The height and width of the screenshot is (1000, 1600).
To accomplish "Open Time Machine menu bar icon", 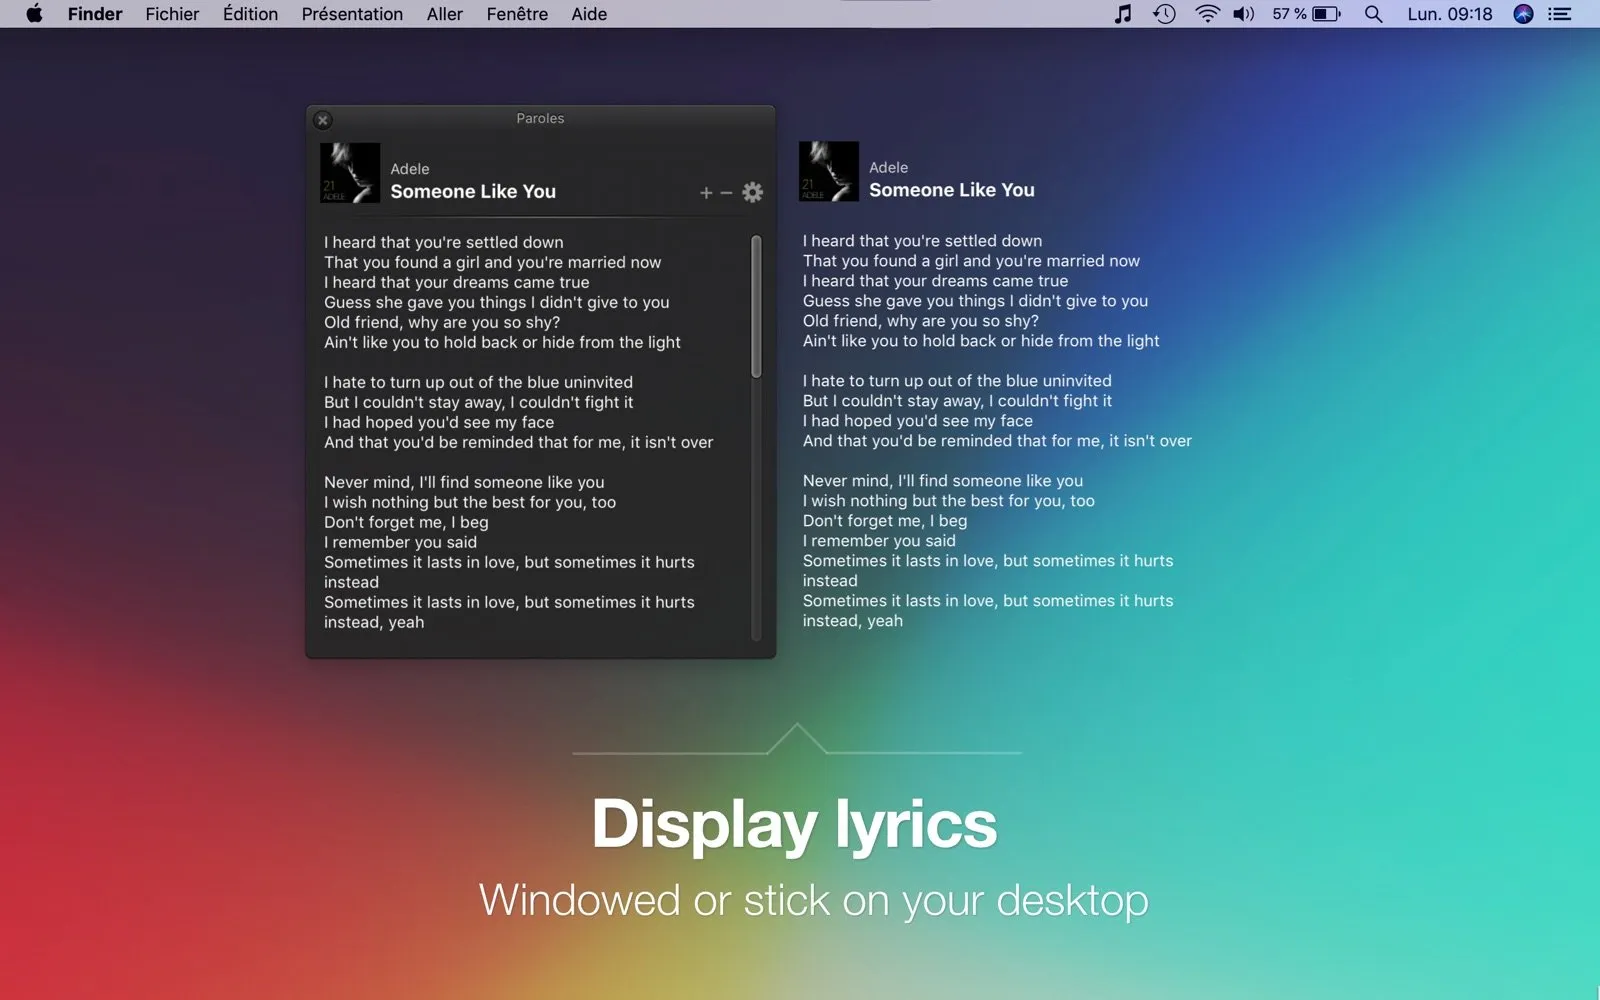I will (1164, 14).
